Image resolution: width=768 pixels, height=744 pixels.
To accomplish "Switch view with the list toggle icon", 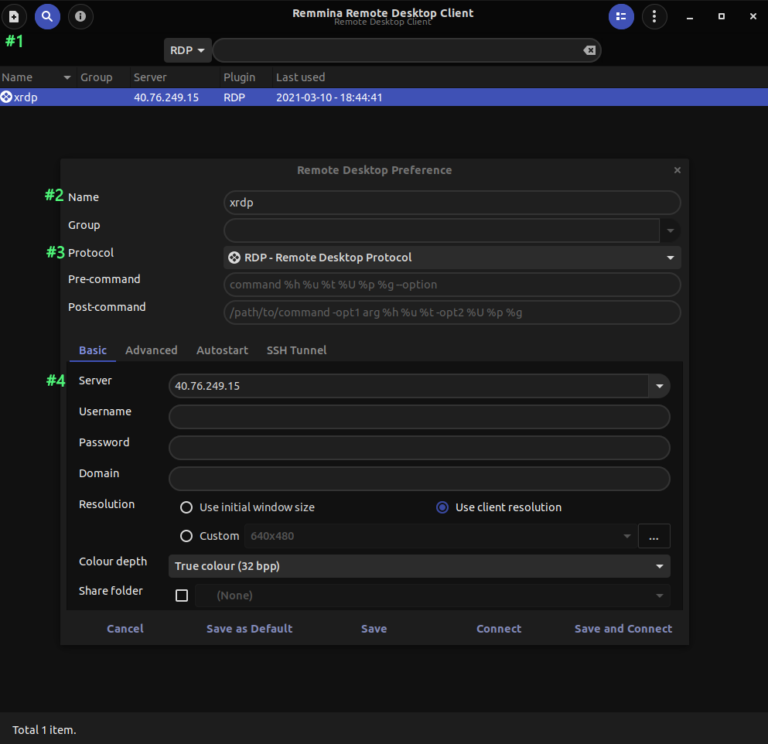I will 621,16.
